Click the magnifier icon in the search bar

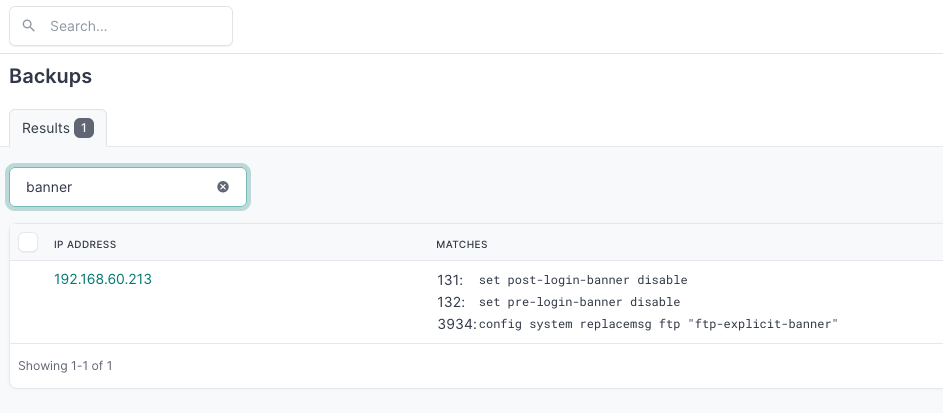coord(28,27)
